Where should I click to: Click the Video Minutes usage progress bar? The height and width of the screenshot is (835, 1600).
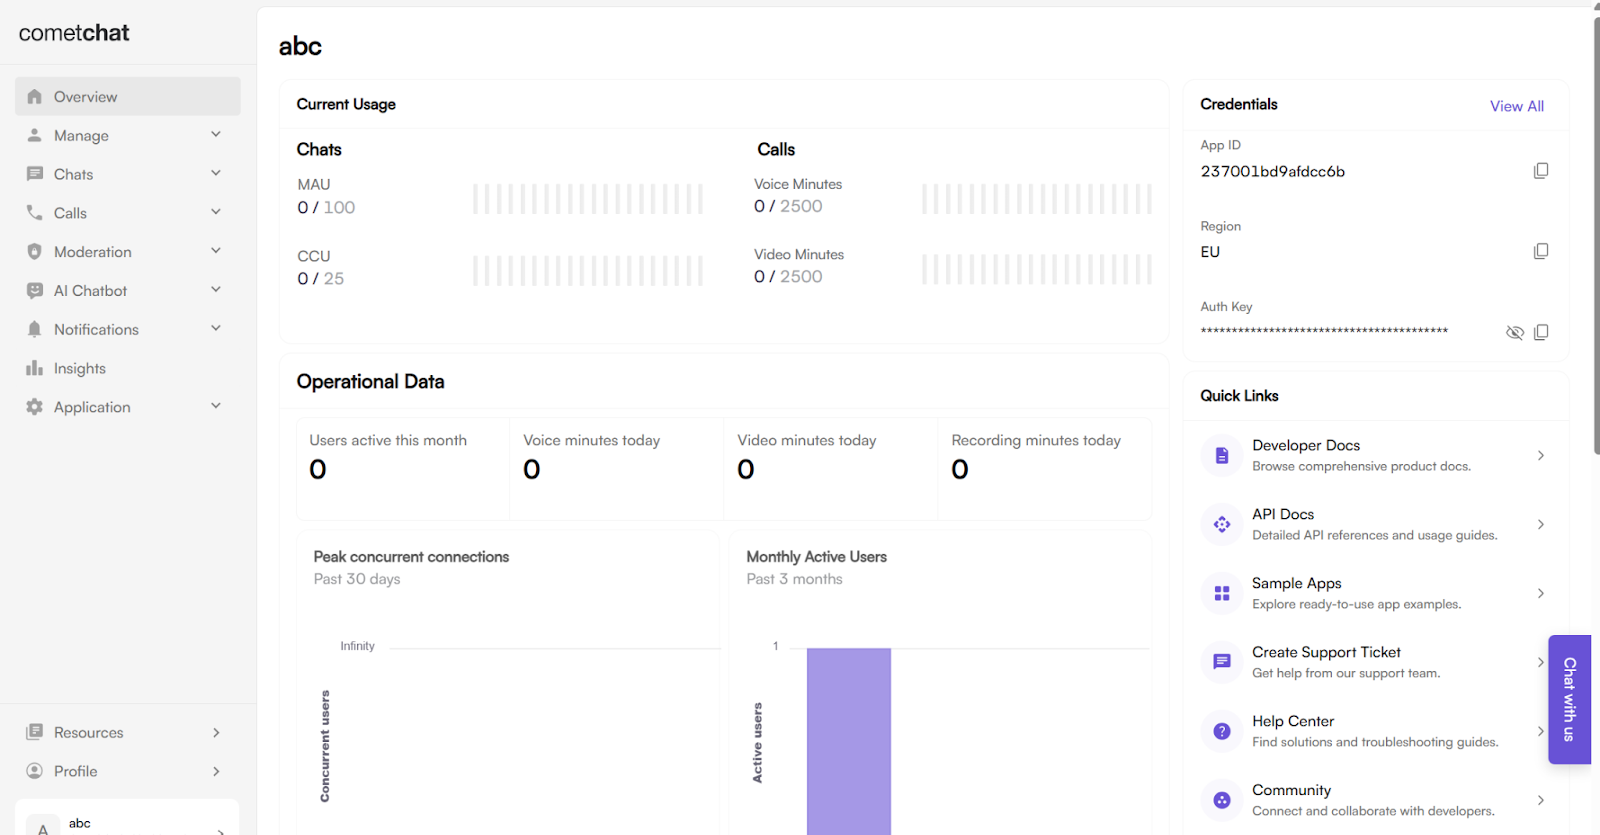(1036, 269)
